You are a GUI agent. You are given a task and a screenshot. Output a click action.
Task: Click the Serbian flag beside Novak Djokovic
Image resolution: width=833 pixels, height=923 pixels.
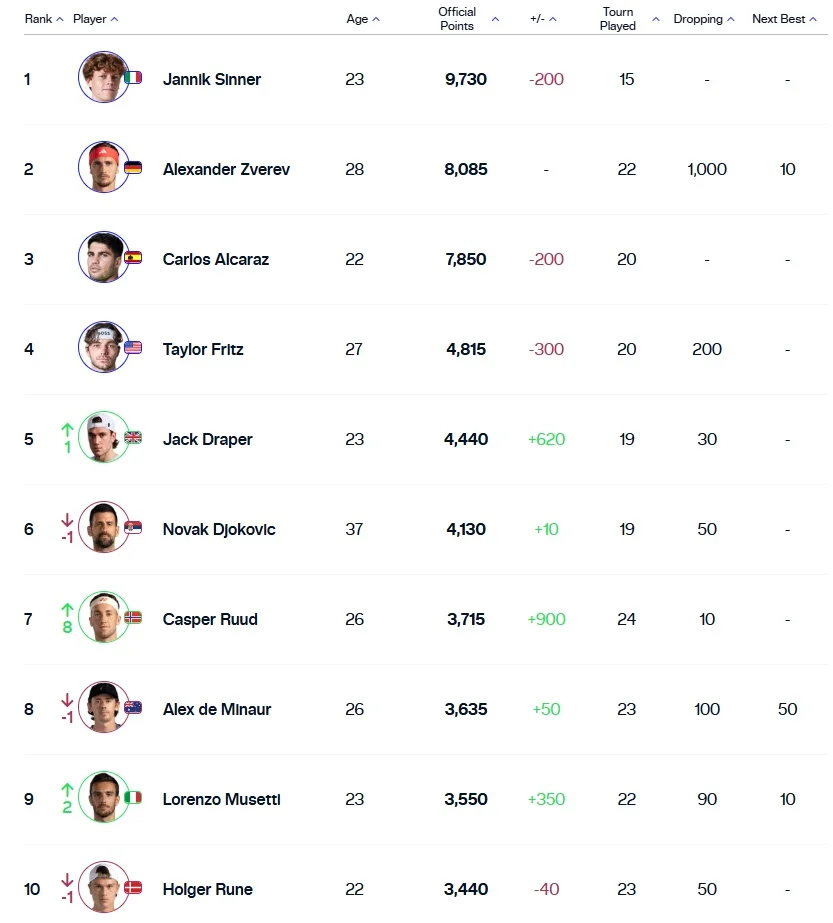(133, 527)
